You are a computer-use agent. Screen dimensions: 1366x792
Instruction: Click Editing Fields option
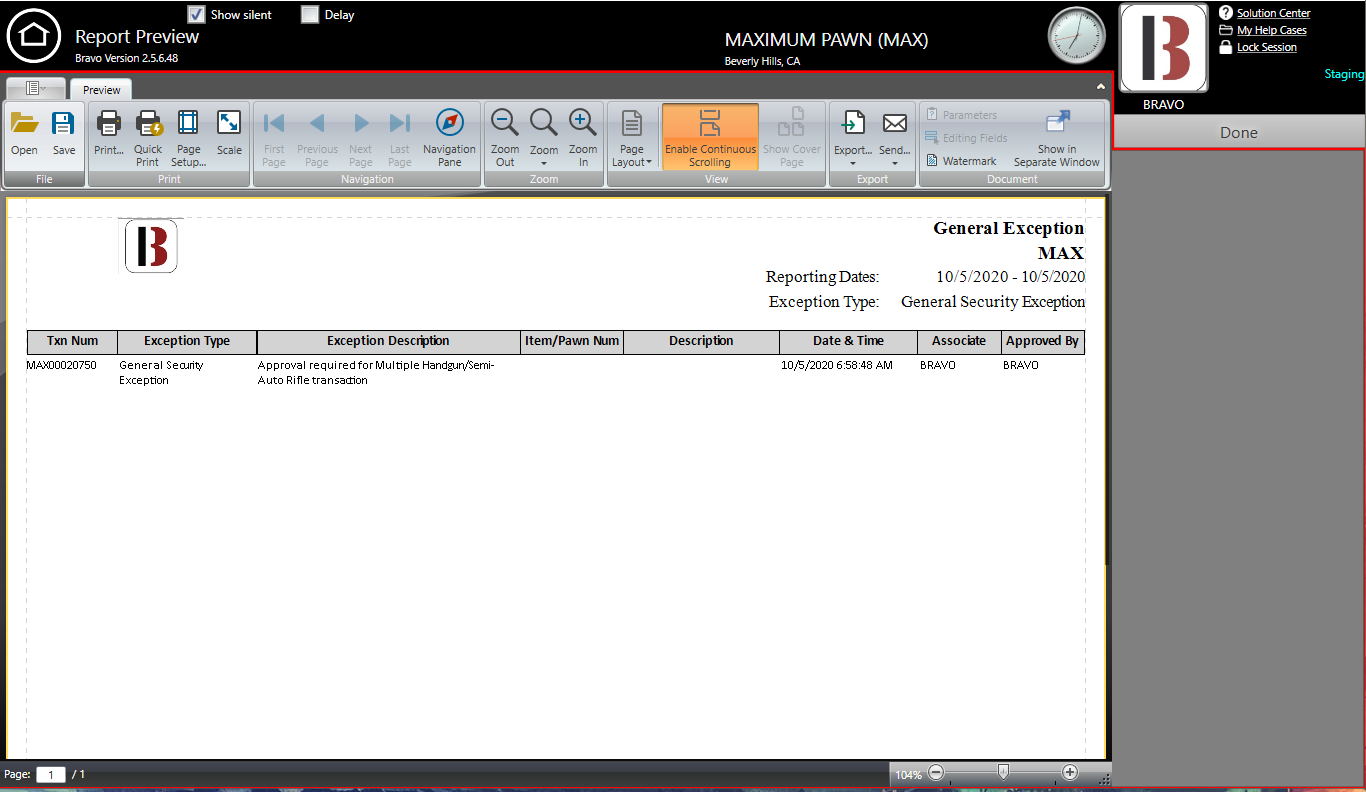(966, 138)
